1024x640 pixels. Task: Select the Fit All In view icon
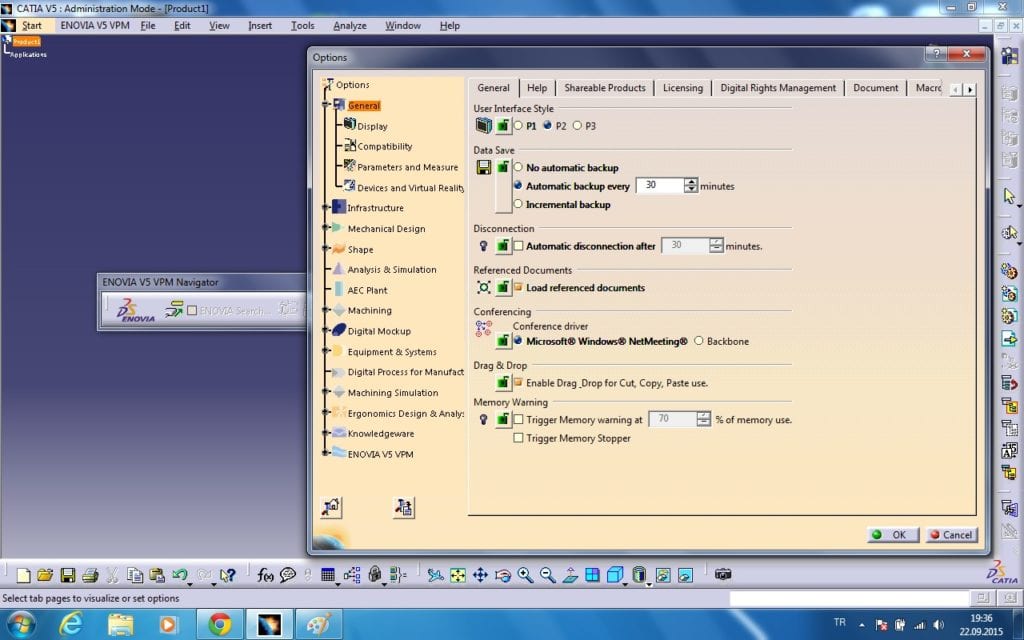click(458, 575)
